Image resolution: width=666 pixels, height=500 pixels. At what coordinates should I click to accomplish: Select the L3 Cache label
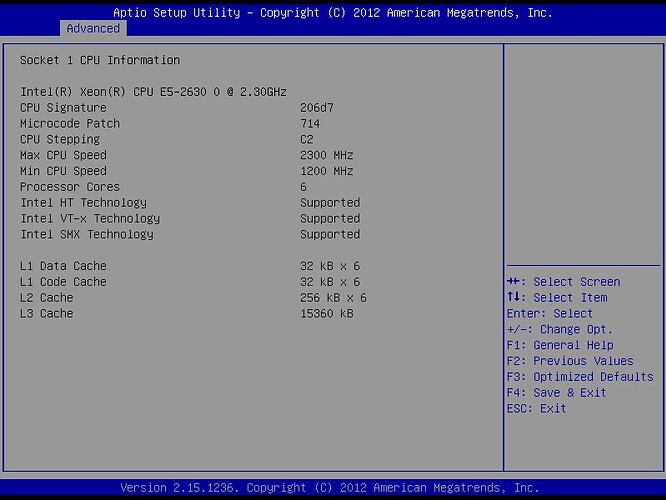click(47, 314)
